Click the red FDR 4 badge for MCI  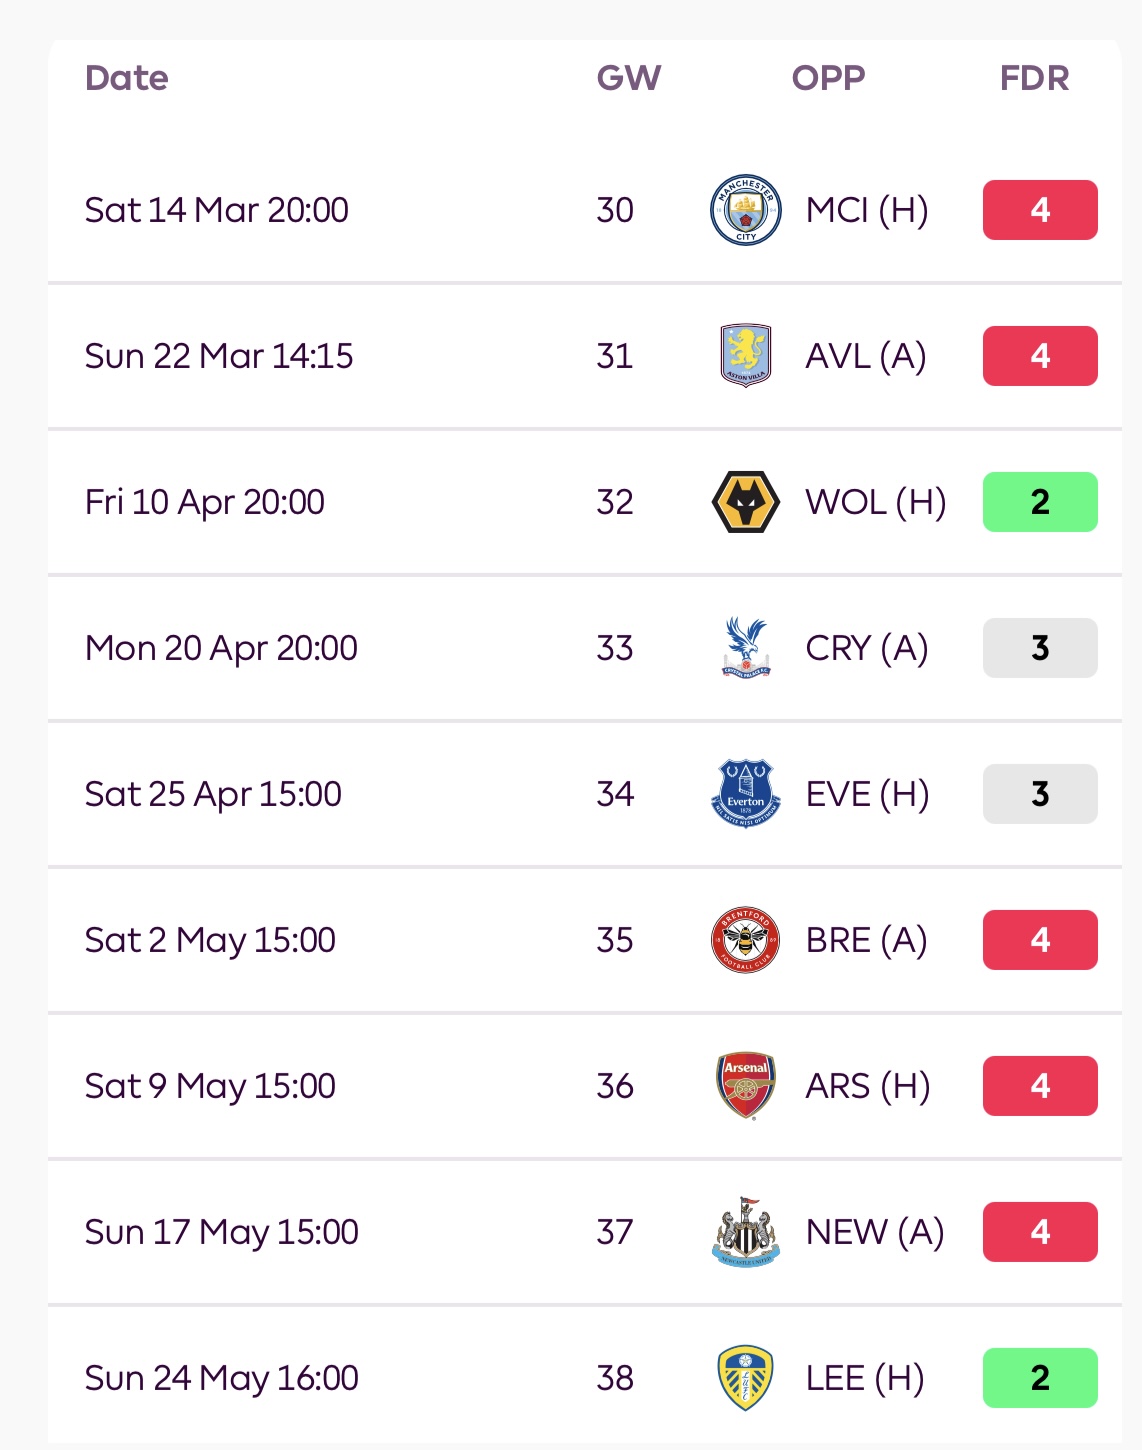1040,210
